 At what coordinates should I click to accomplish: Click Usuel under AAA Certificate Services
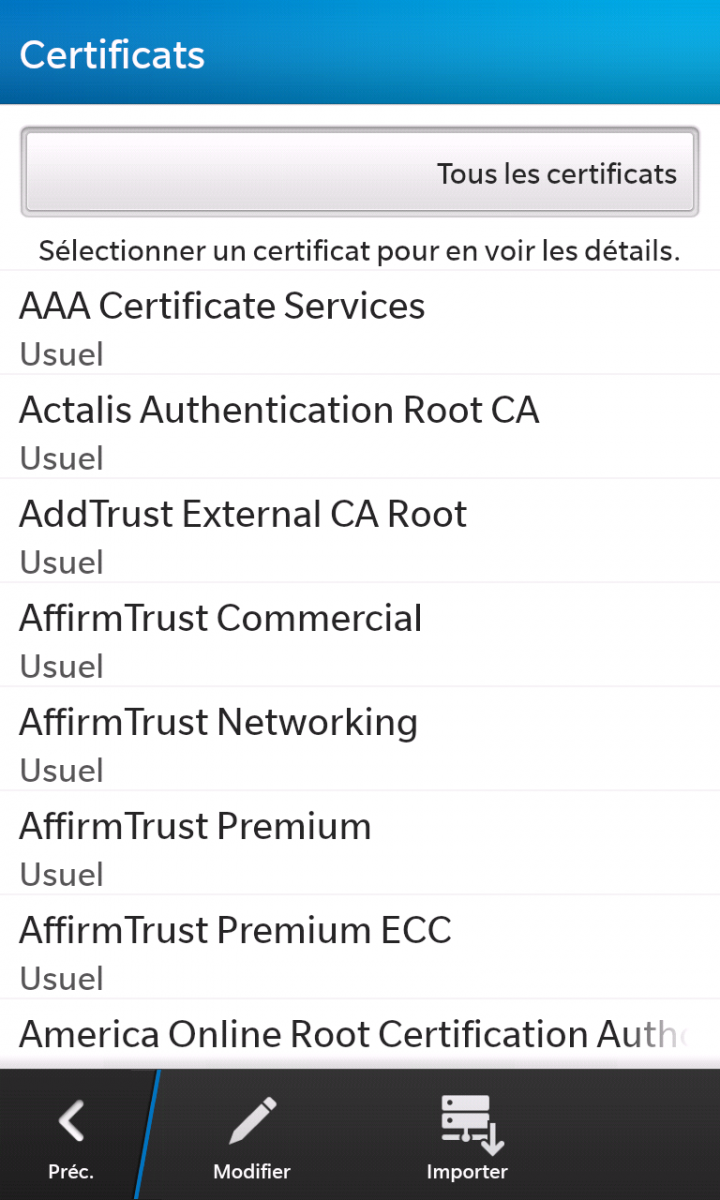pyautogui.click(x=62, y=354)
